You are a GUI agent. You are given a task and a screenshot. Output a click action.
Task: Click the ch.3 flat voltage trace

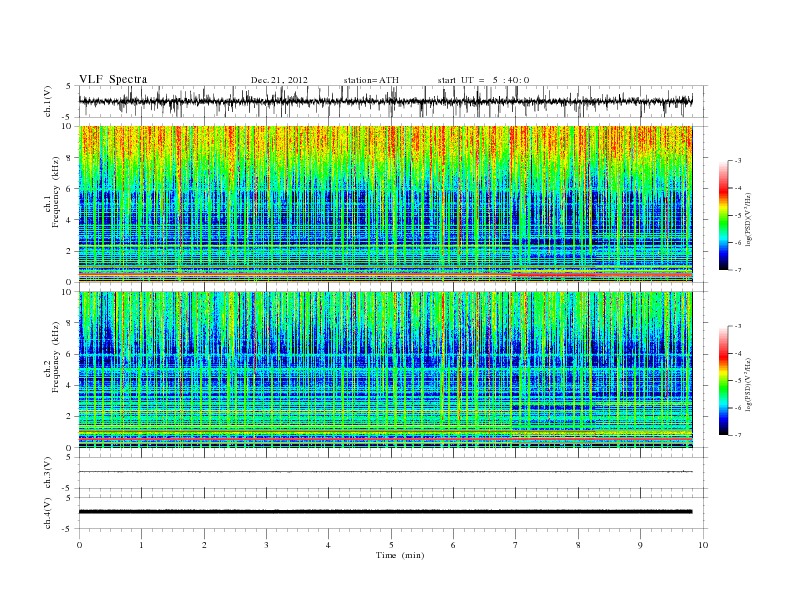385,472
